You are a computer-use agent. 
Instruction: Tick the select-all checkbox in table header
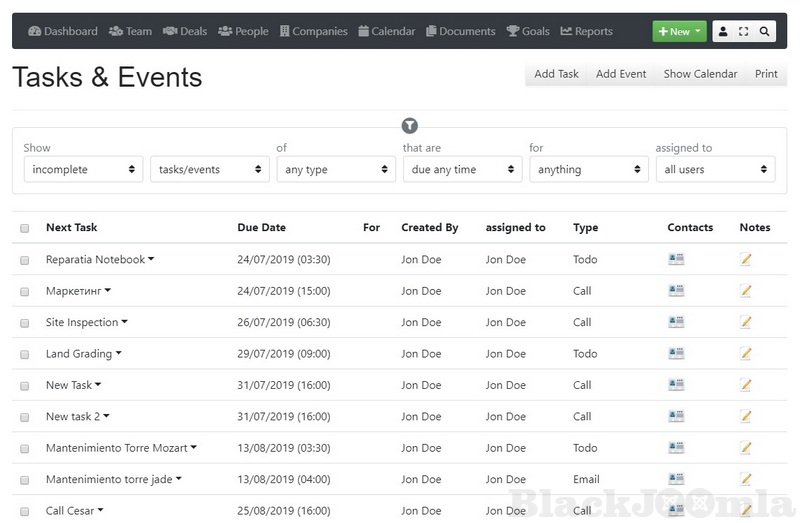[x=25, y=228]
